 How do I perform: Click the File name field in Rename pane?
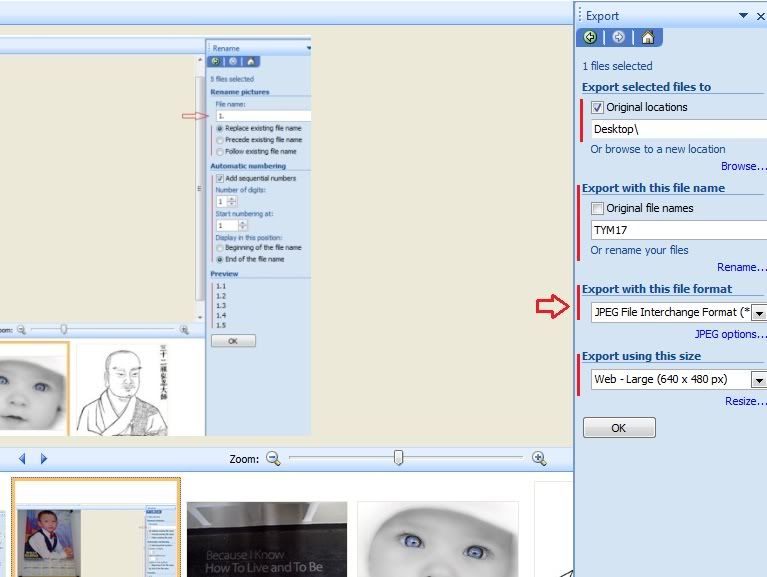click(x=263, y=116)
